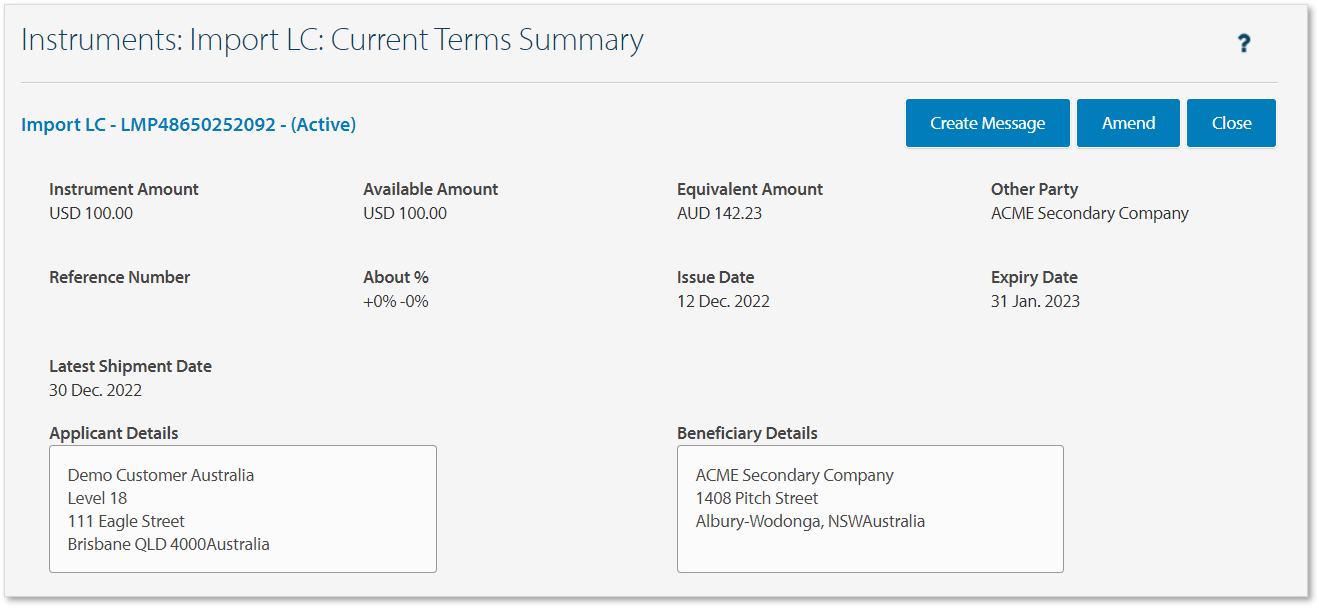The image size is (1319, 608).
Task: Click Other Party ACME Secondary Company text
Action: click(1089, 213)
